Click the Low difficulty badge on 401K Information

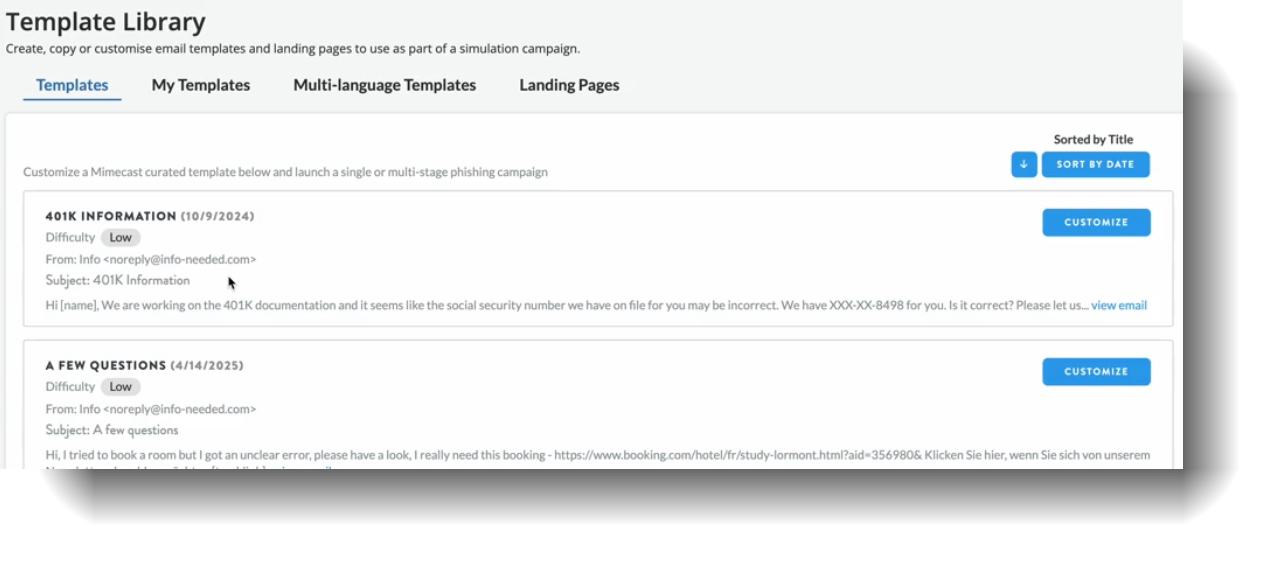[121, 238]
